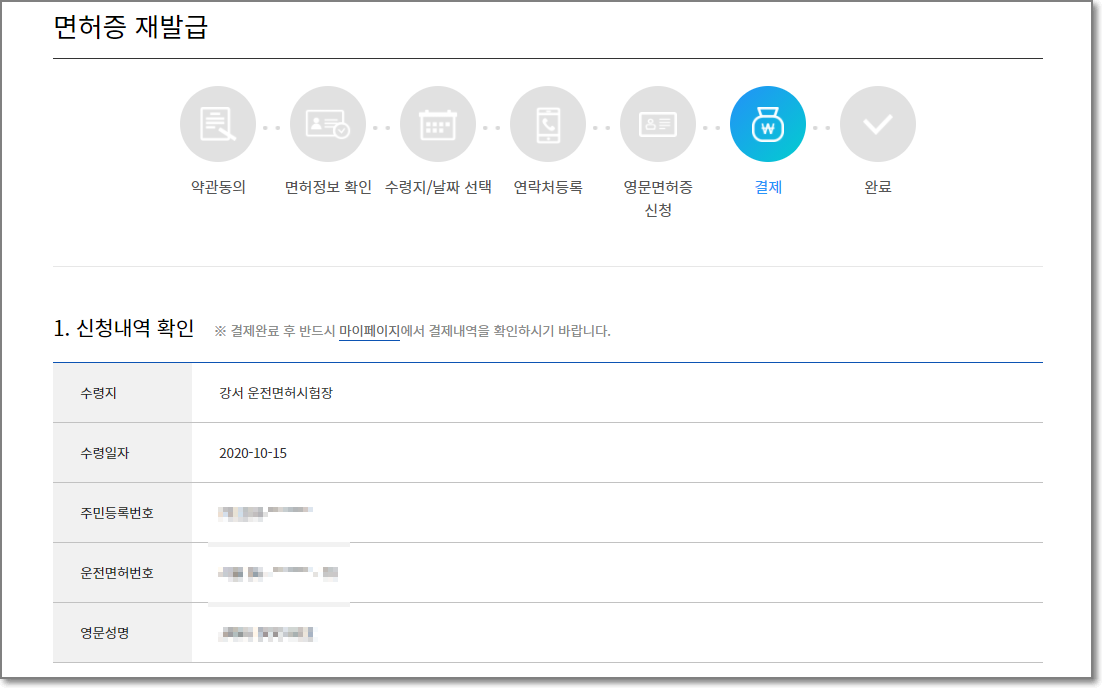
Task: Click the 연락처등록 phone step icon
Action: pos(547,124)
